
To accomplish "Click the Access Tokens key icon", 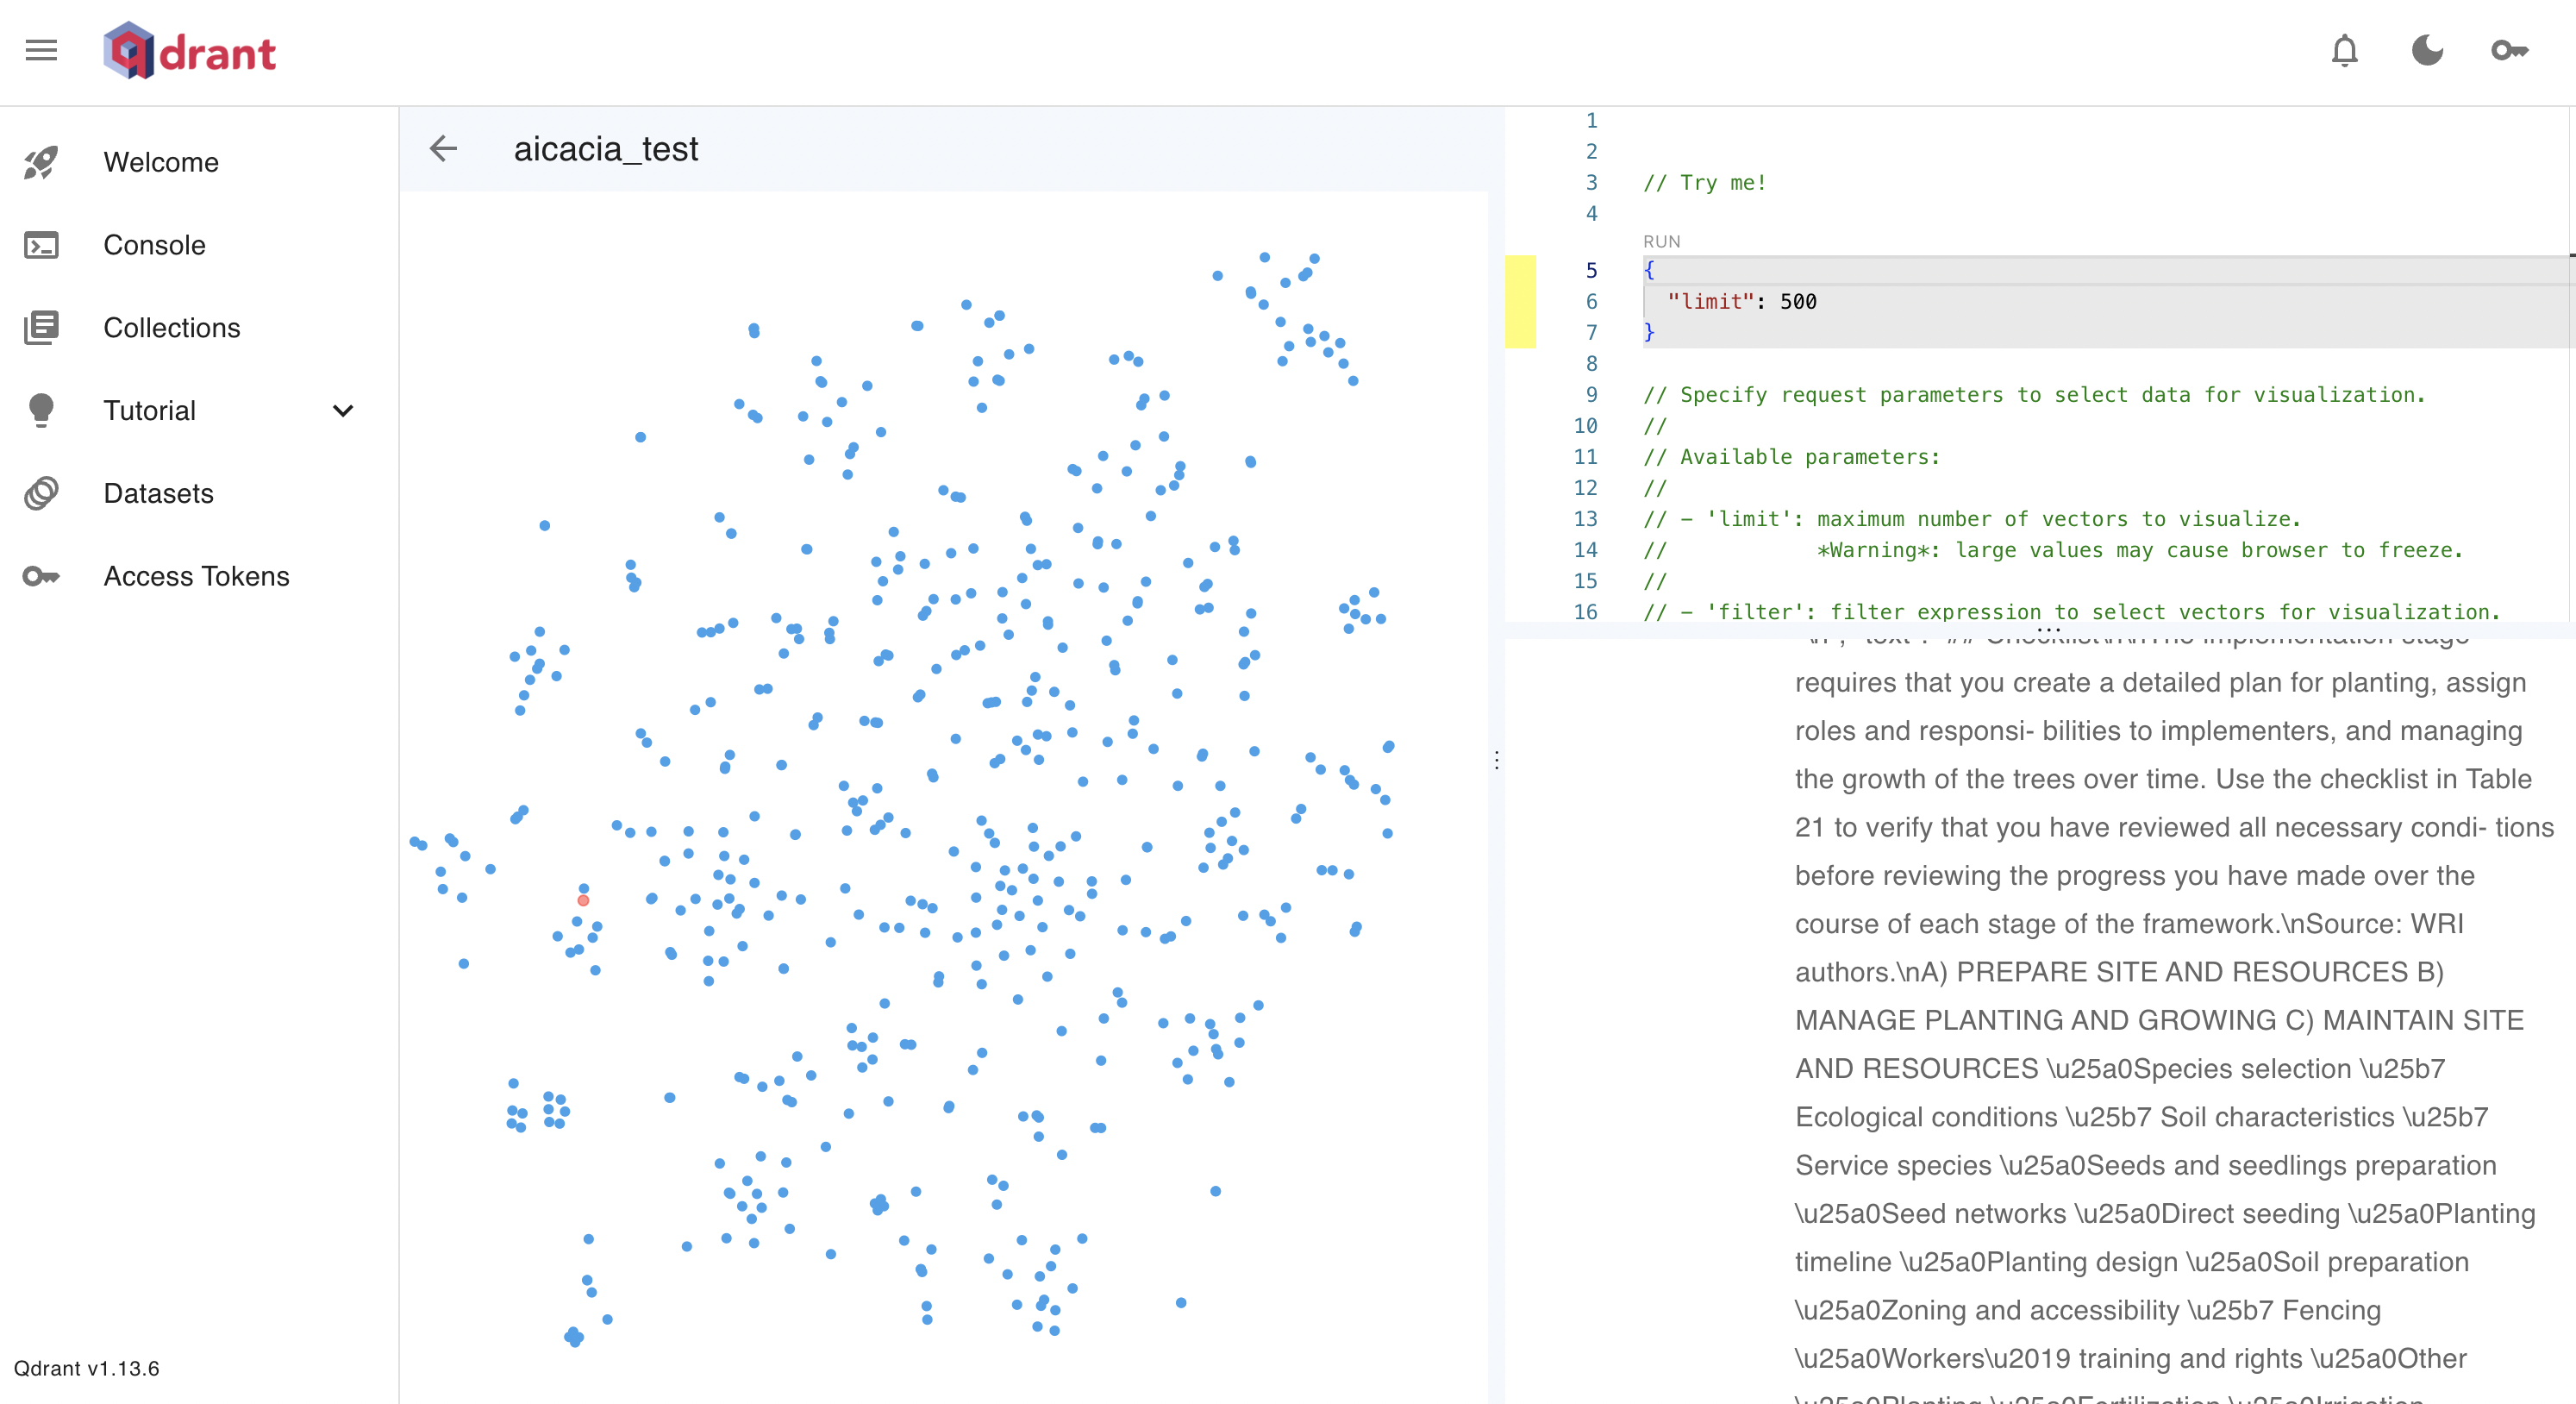I will 41,576.
